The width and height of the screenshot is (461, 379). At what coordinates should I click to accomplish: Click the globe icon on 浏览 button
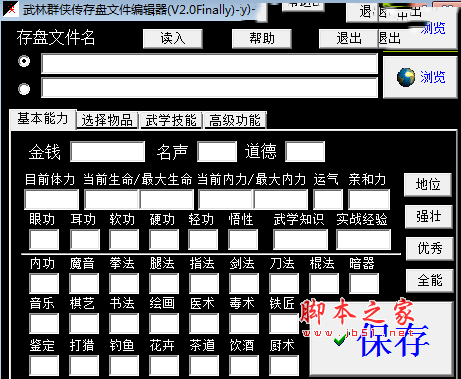coord(406,77)
